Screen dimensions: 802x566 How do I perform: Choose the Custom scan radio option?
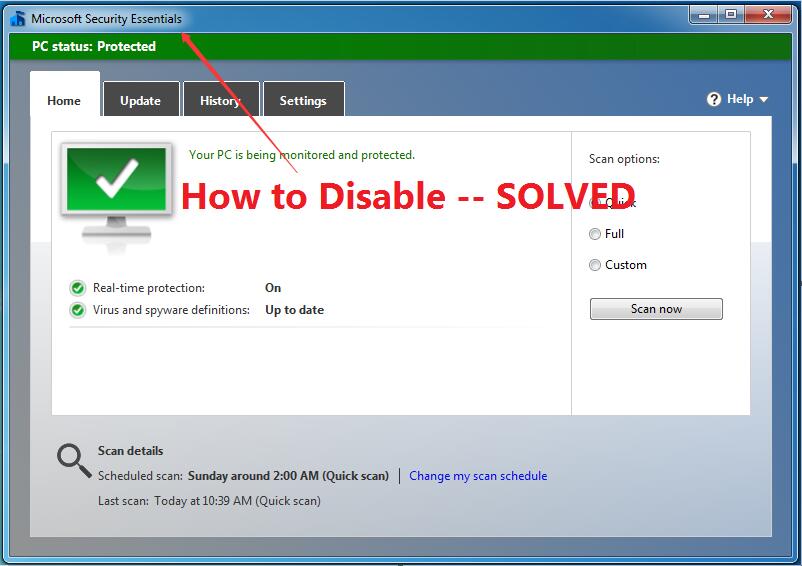595,265
